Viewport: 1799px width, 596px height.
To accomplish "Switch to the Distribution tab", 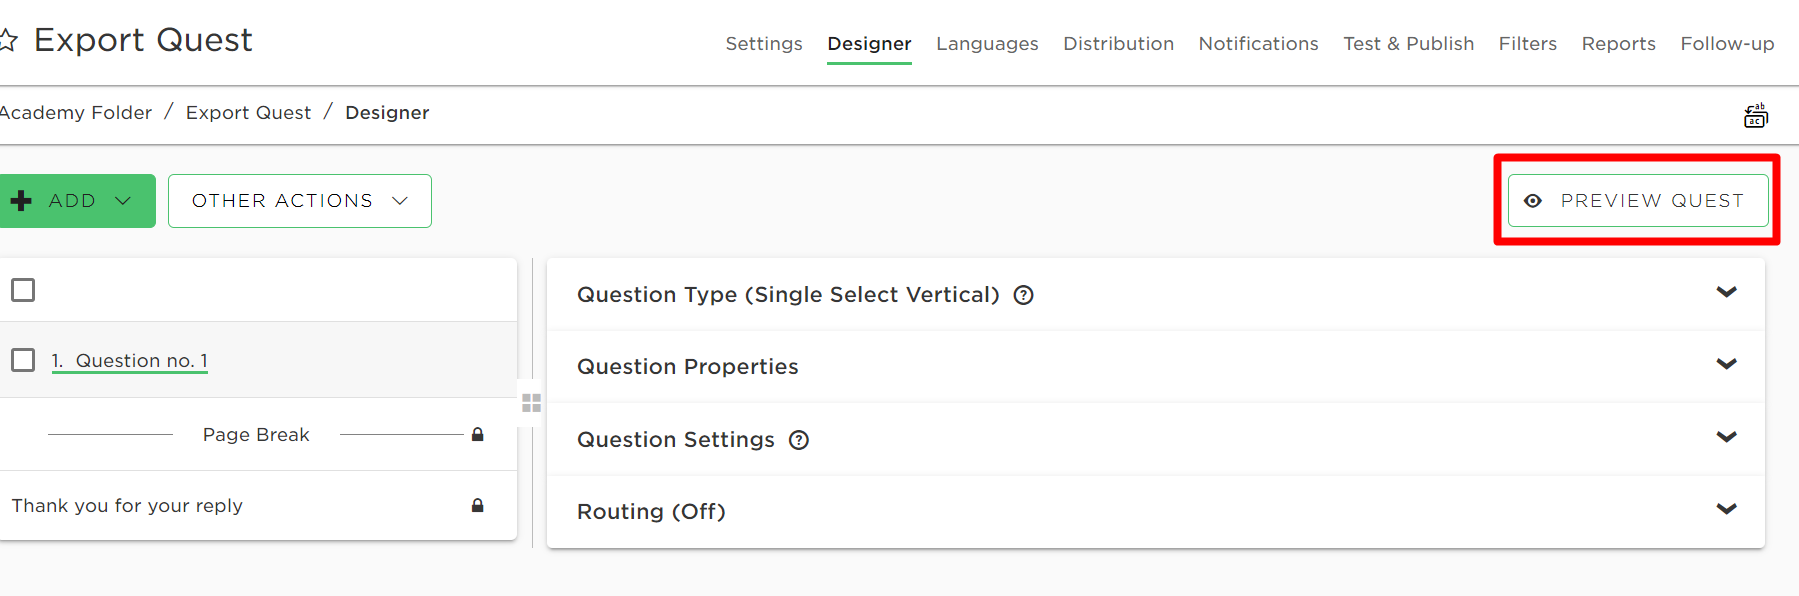I will pyautogui.click(x=1118, y=44).
